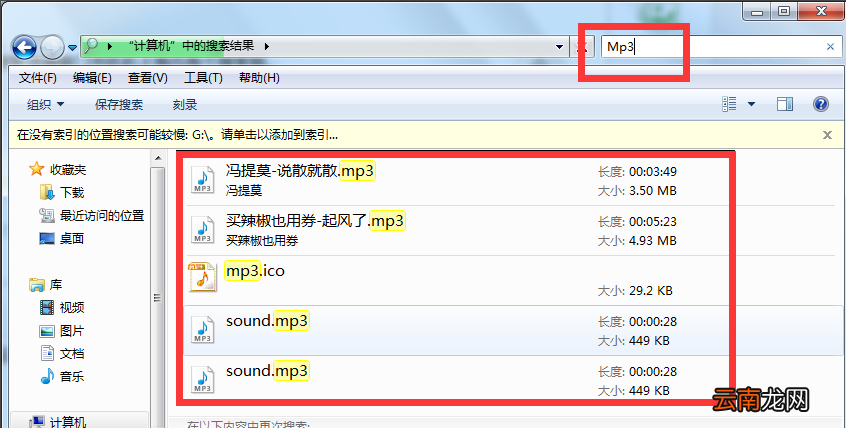Clear the search box with the X
The height and width of the screenshot is (428, 846).
830,47
